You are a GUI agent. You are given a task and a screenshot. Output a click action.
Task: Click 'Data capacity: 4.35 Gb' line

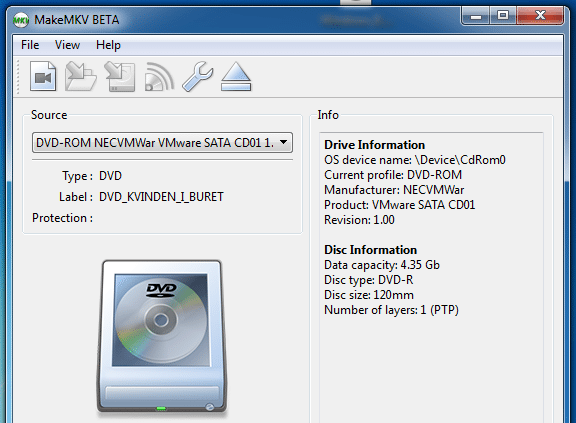tap(382, 265)
